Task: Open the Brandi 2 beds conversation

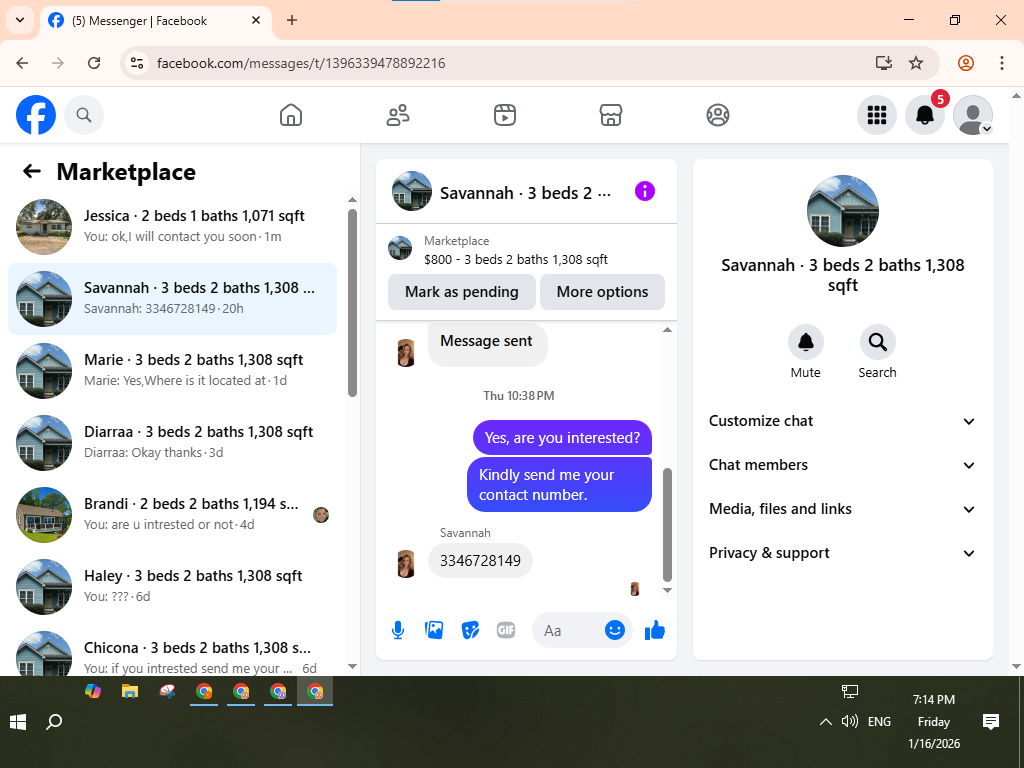Action: pyautogui.click(x=172, y=515)
